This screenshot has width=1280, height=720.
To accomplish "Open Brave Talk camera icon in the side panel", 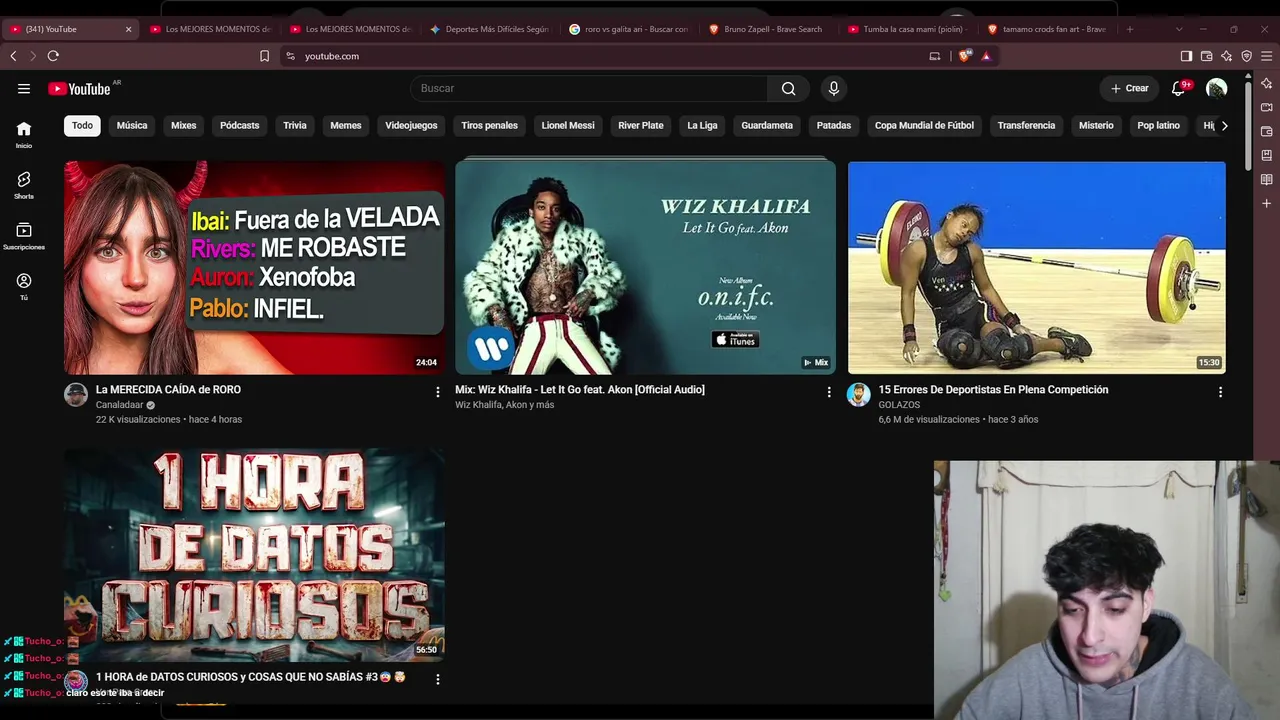I will [x=1267, y=107].
